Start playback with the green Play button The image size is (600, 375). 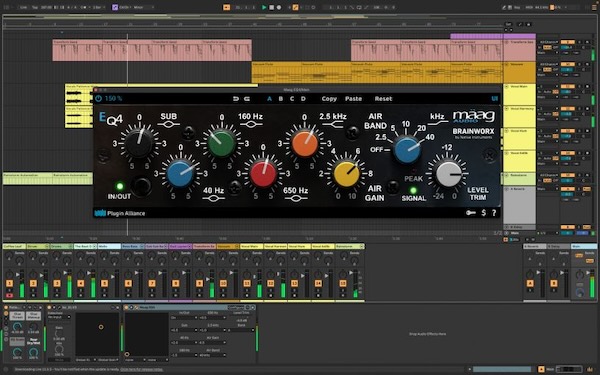click(x=264, y=7)
